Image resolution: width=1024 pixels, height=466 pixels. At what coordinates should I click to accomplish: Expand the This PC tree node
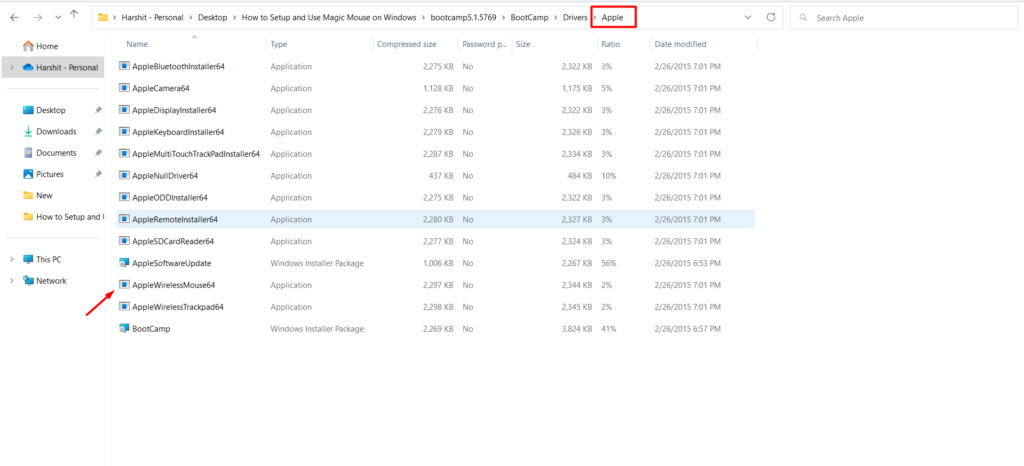pos(11,259)
